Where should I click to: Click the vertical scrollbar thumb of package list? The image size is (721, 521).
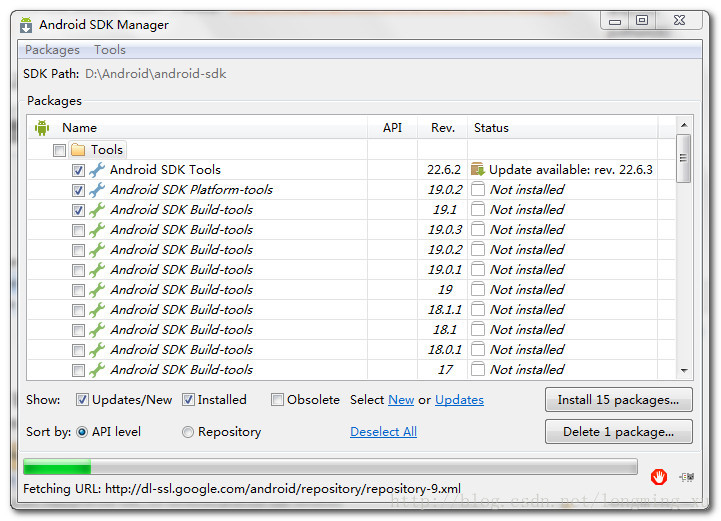(x=684, y=158)
